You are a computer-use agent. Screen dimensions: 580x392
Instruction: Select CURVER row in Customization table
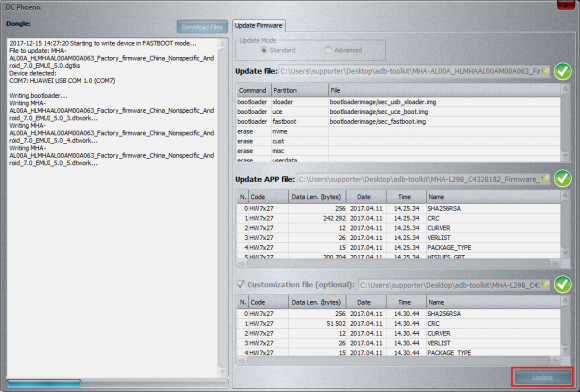tap(398, 333)
